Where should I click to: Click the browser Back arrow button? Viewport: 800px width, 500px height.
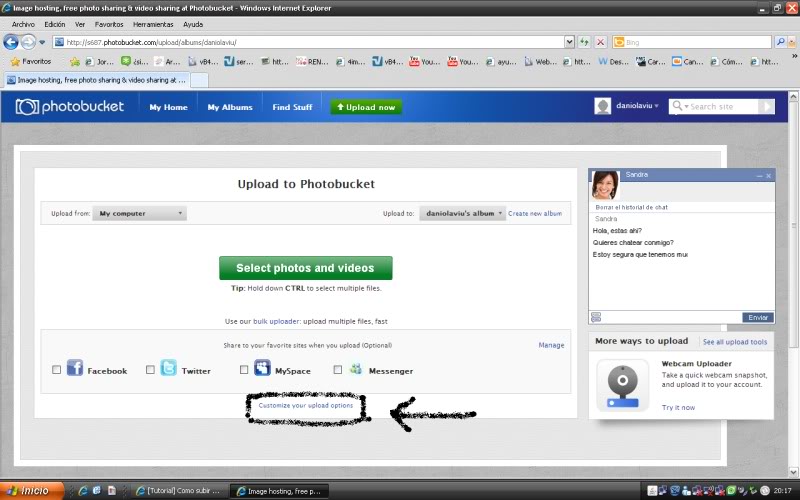point(11,42)
